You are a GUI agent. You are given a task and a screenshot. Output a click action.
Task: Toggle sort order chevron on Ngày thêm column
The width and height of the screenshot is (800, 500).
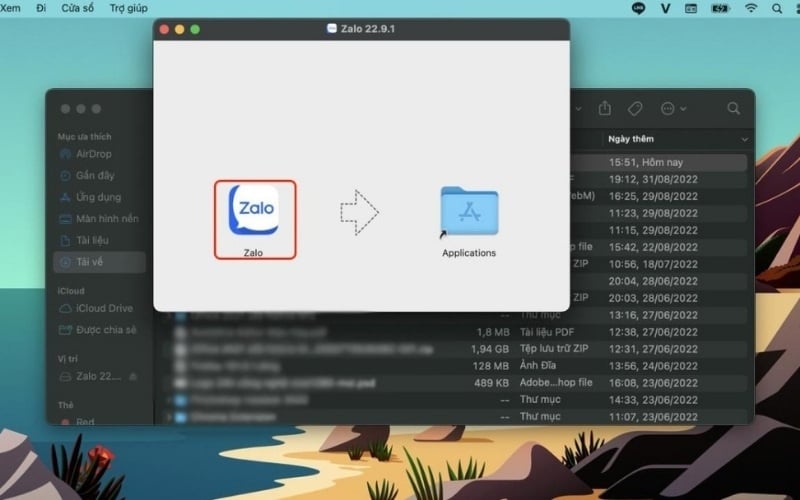coord(744,139)
